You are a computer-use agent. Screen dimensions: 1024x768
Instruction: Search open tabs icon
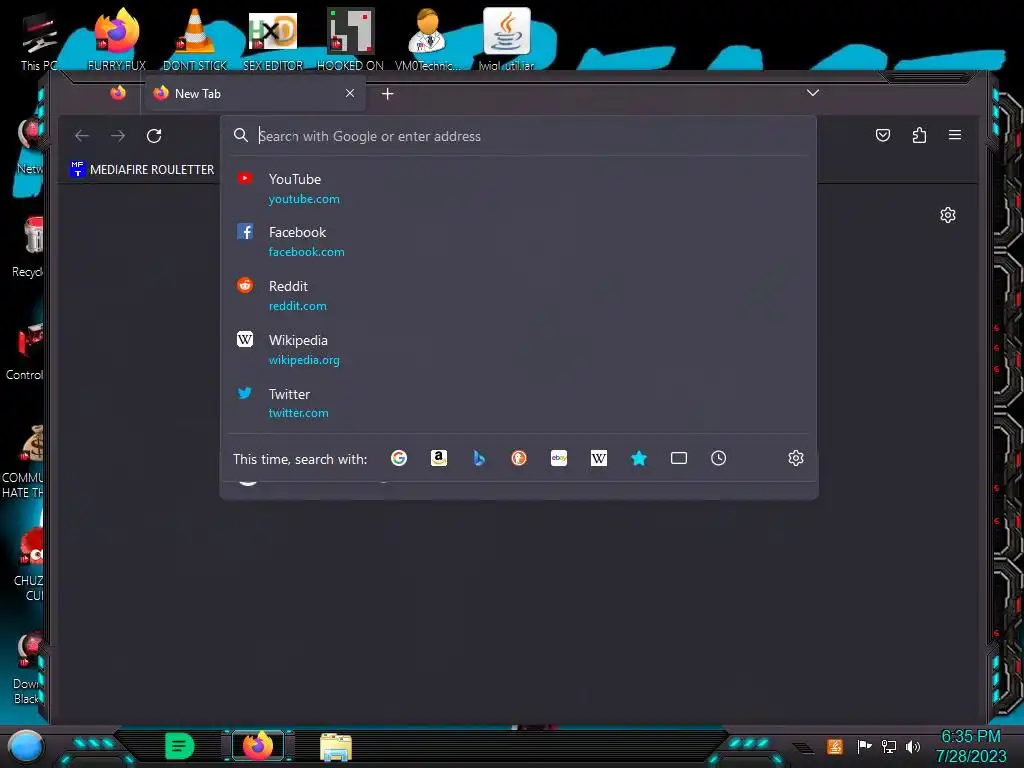click(x=679, y=458)
